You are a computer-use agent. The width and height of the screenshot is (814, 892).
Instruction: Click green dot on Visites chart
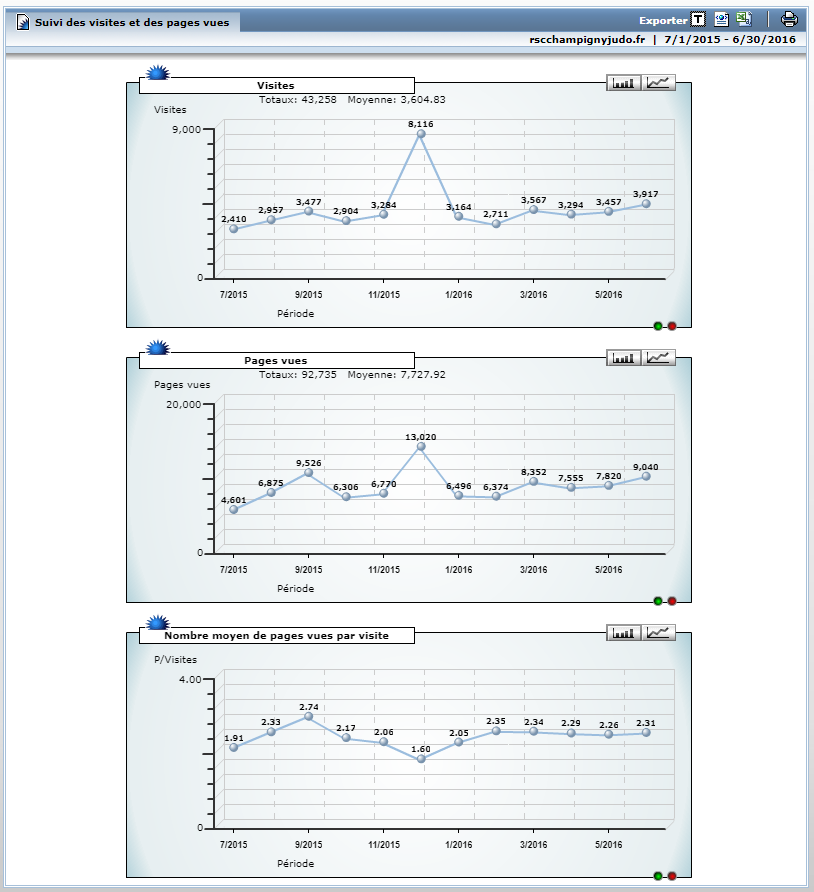point(658,326)
